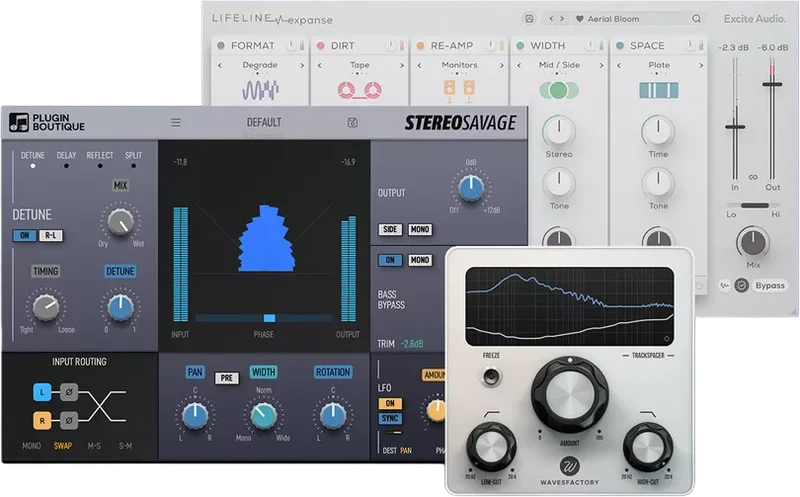This screenshot has width=800, height=497.
Task: Toggle the DIRT module power dot
Action: pyautogui.click(x=320, y=45)
